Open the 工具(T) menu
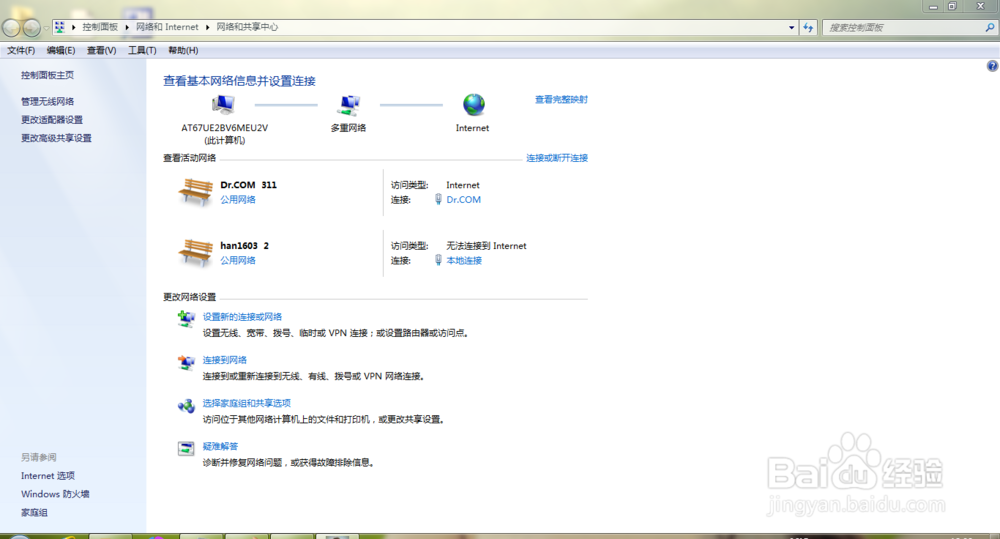The width and height of the screenshot is (1000, 539). coord(142,50)
